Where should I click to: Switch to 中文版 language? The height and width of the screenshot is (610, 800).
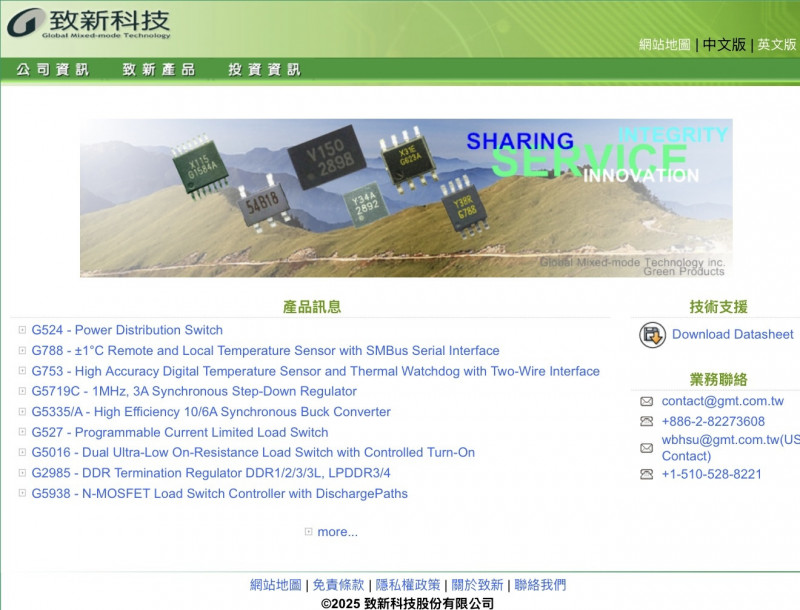click(x=724, y=44)
